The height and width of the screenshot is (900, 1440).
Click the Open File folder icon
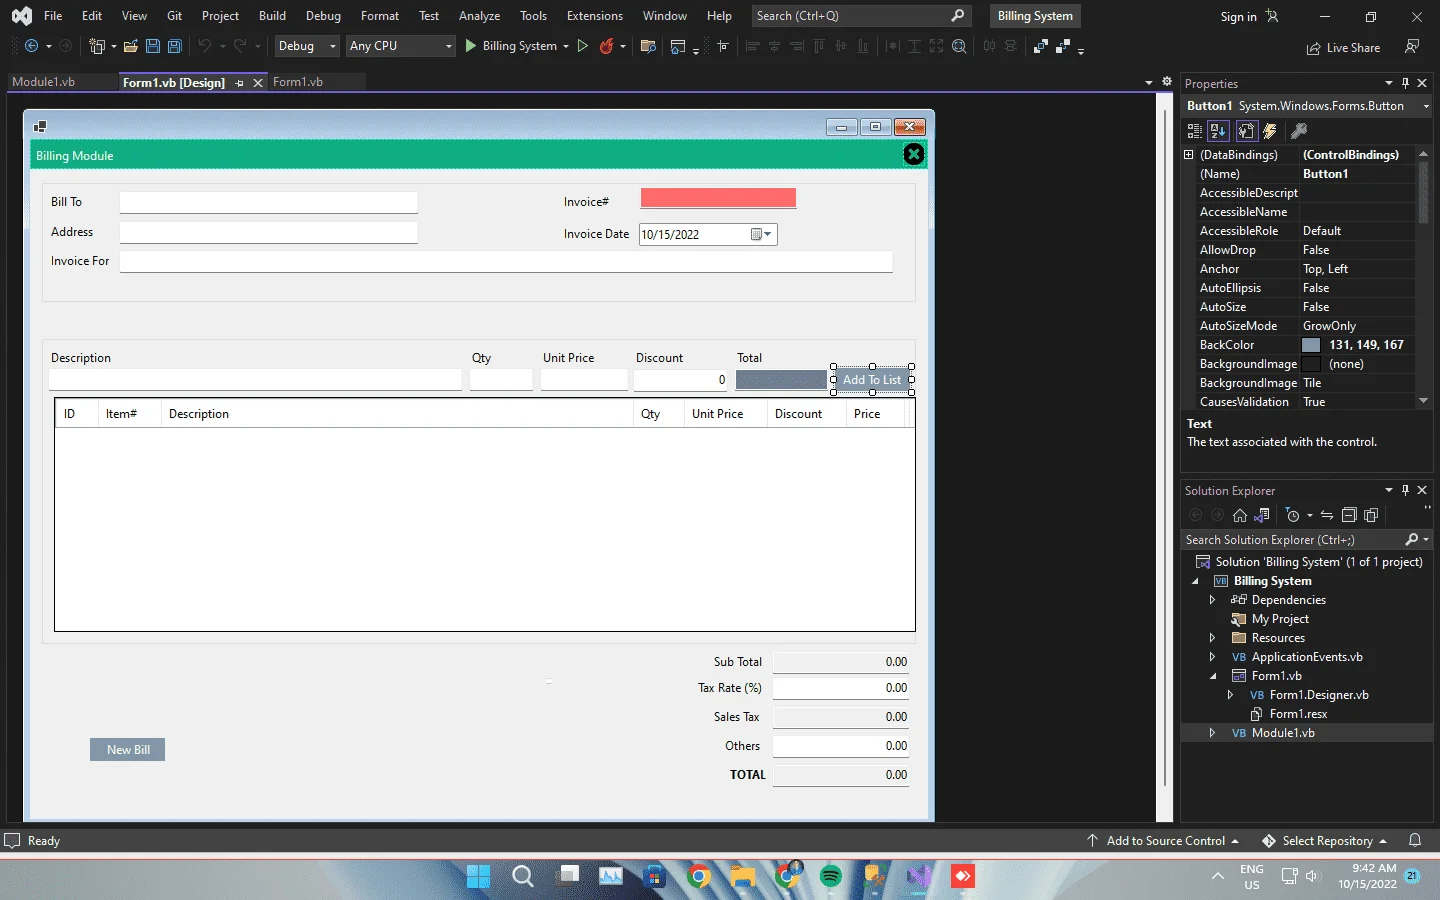[x=130, y=46]
